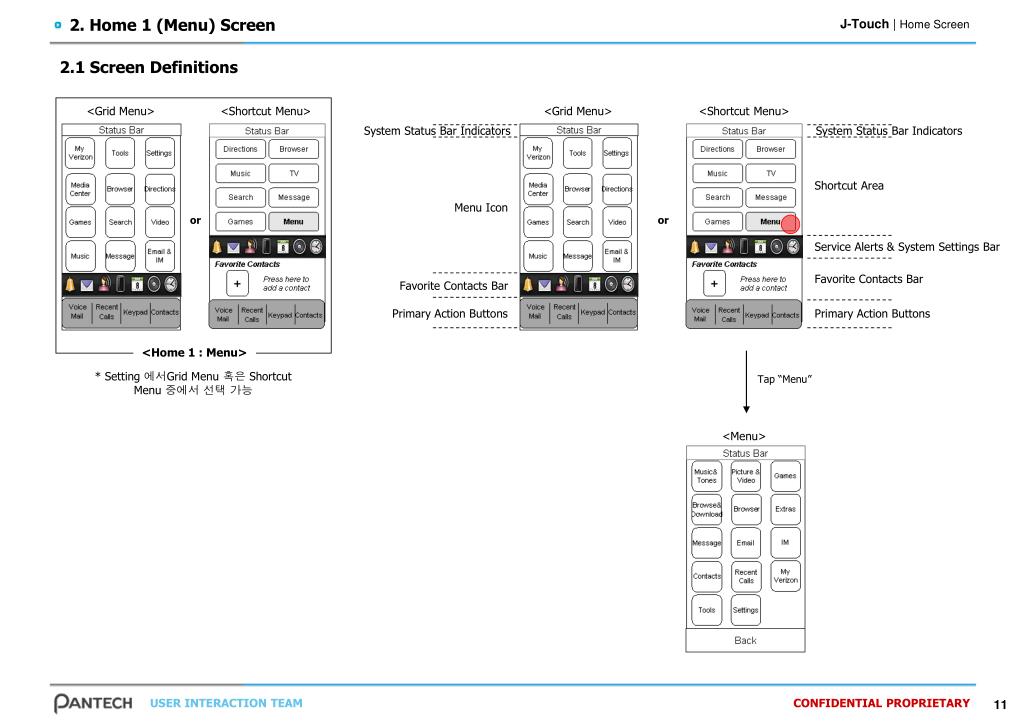Tap Extras in the Menu screen

click(x=786, y=509)
